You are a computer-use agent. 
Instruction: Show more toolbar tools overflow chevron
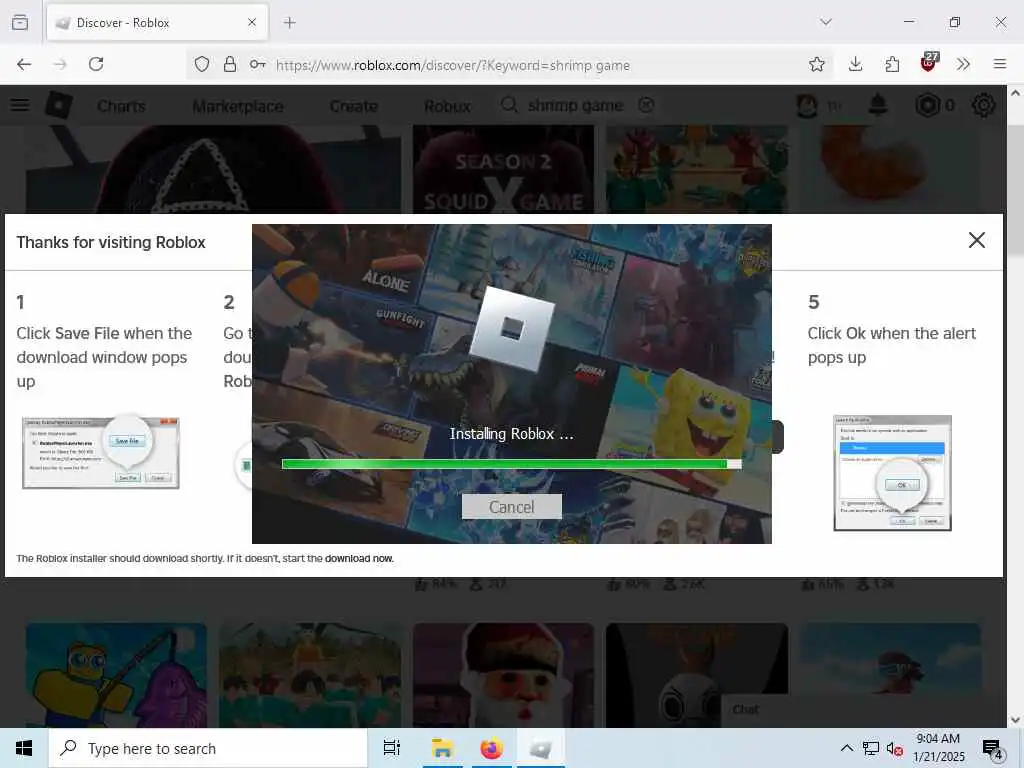pos(963,64)
